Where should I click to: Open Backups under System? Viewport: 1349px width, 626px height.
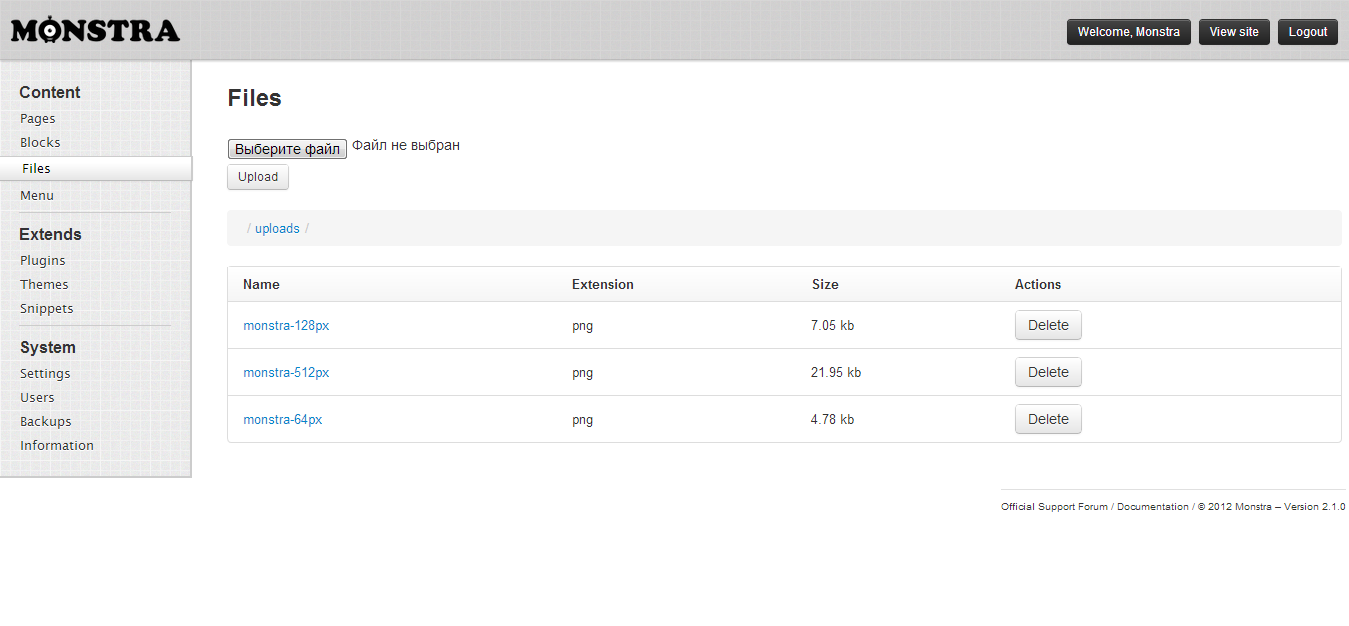[46, 421]
